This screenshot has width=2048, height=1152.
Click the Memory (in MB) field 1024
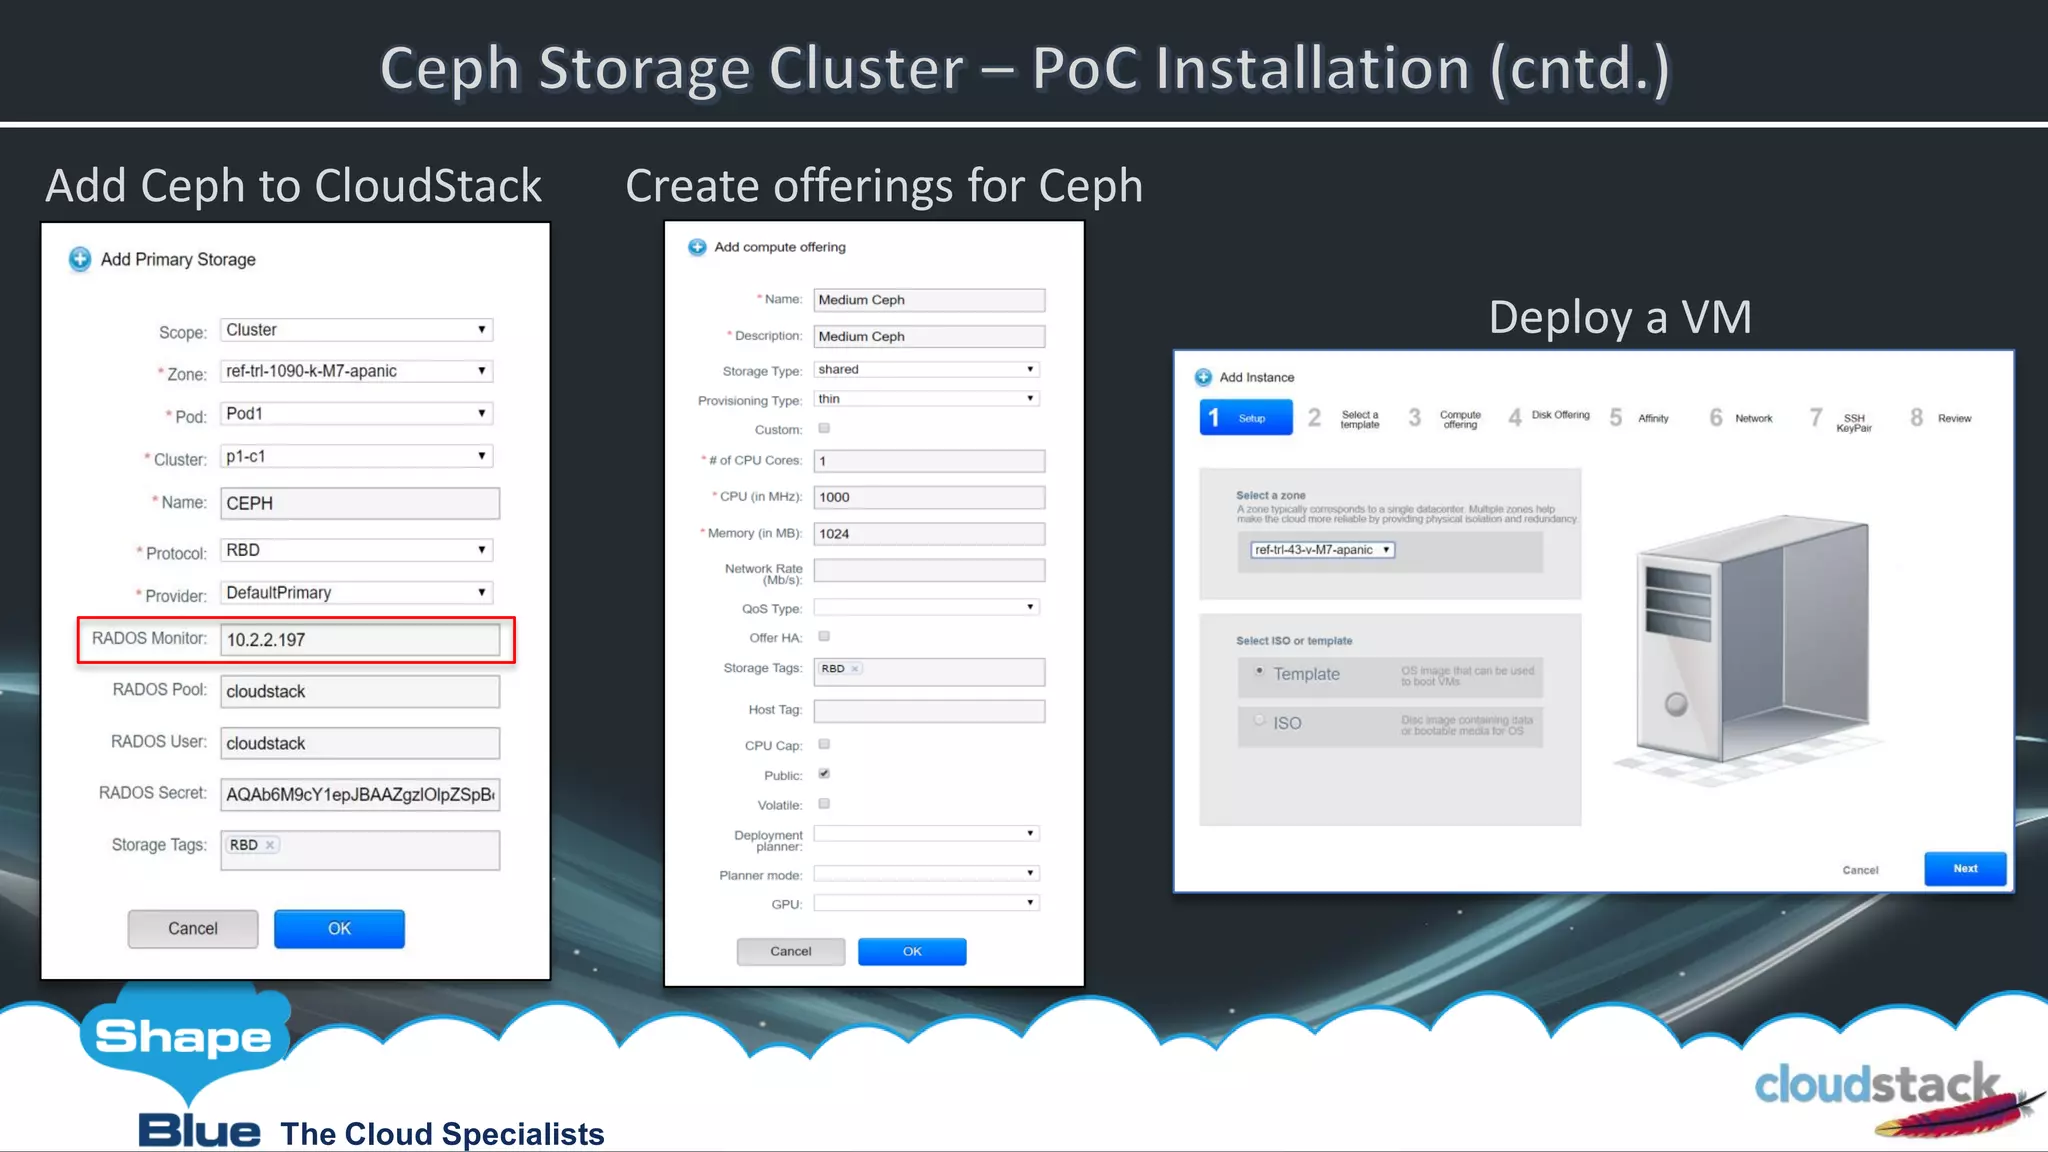(x=929, y=534)
